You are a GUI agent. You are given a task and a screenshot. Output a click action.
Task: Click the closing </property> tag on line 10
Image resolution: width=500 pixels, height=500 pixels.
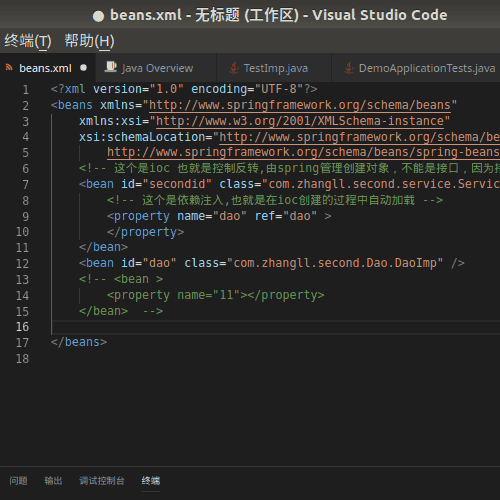tap(145, 232)
